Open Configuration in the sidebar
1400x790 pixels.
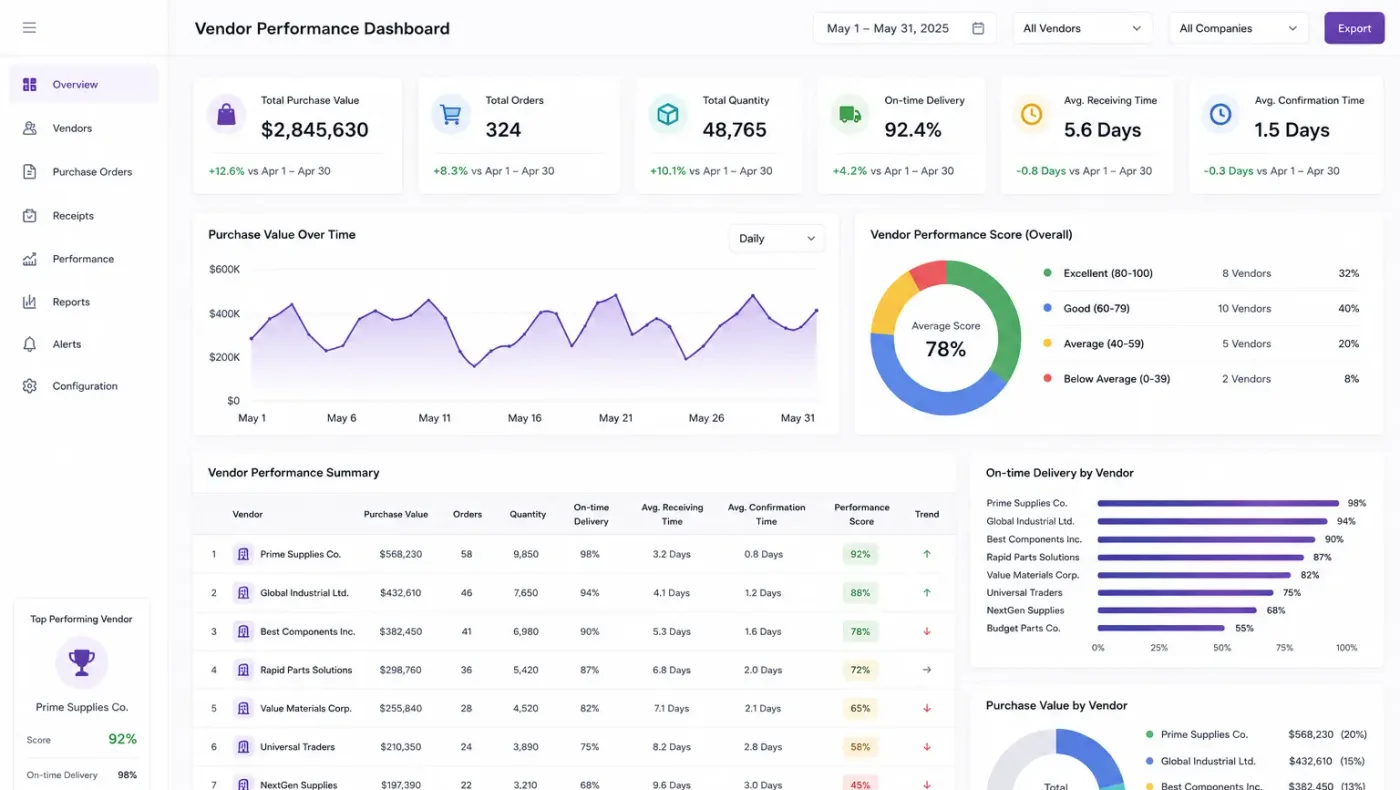(84, 386)
